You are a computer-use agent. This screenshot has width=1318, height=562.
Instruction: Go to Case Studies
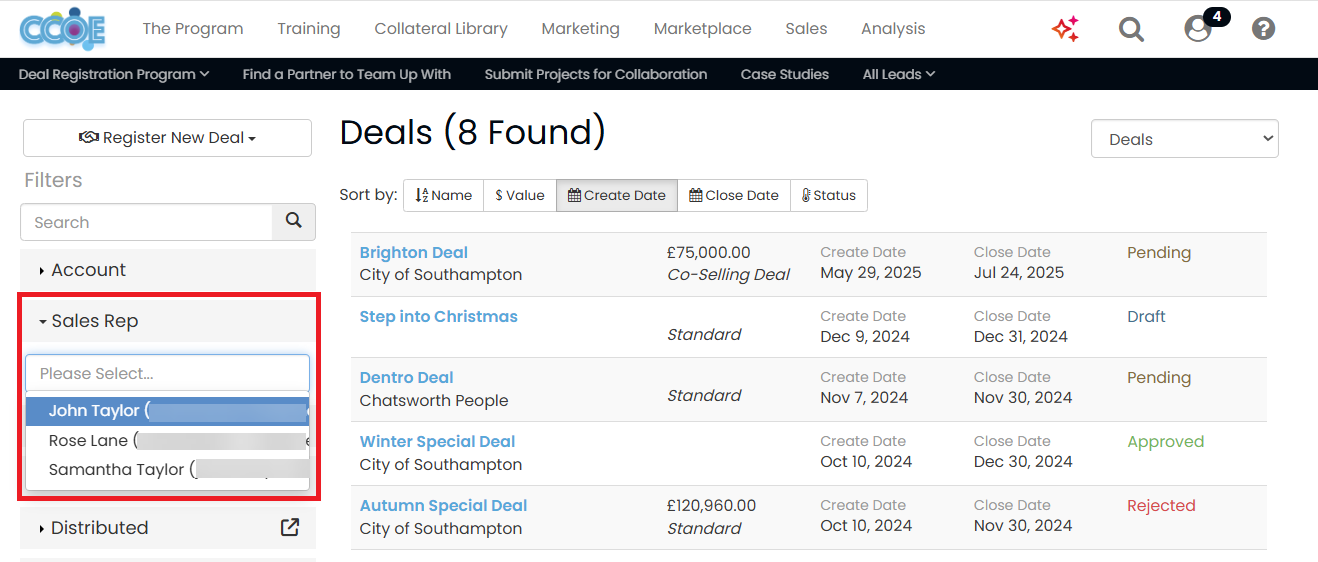point(785,74)
